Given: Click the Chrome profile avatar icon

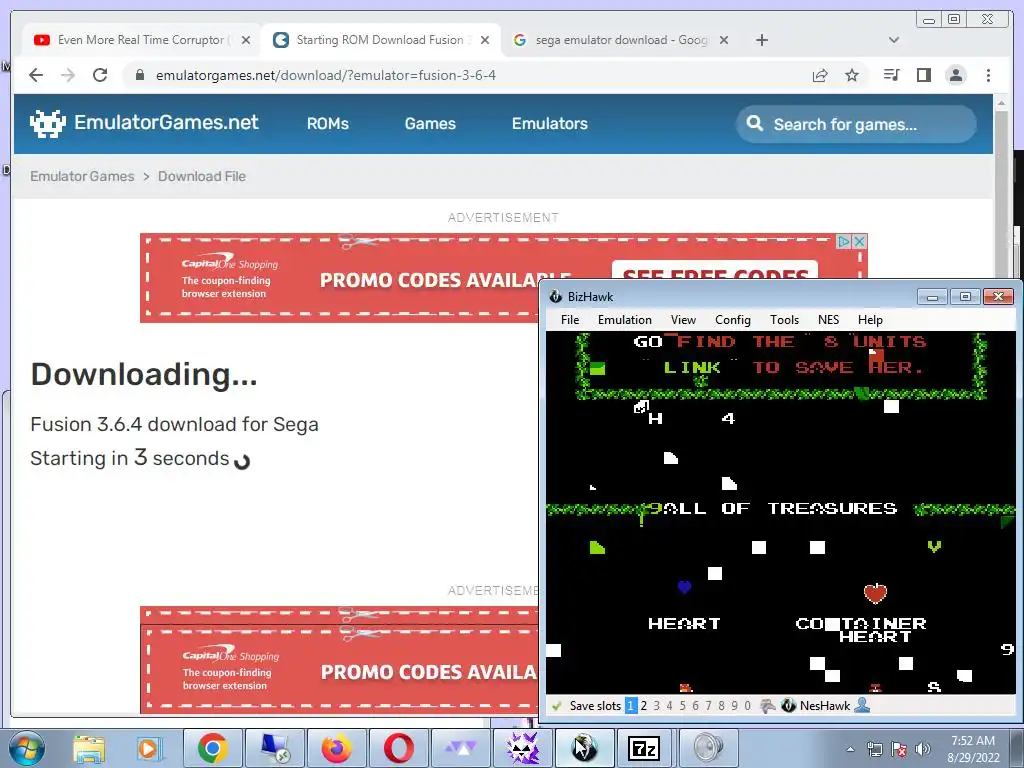Looking at the screenshot, I should 955,75.
